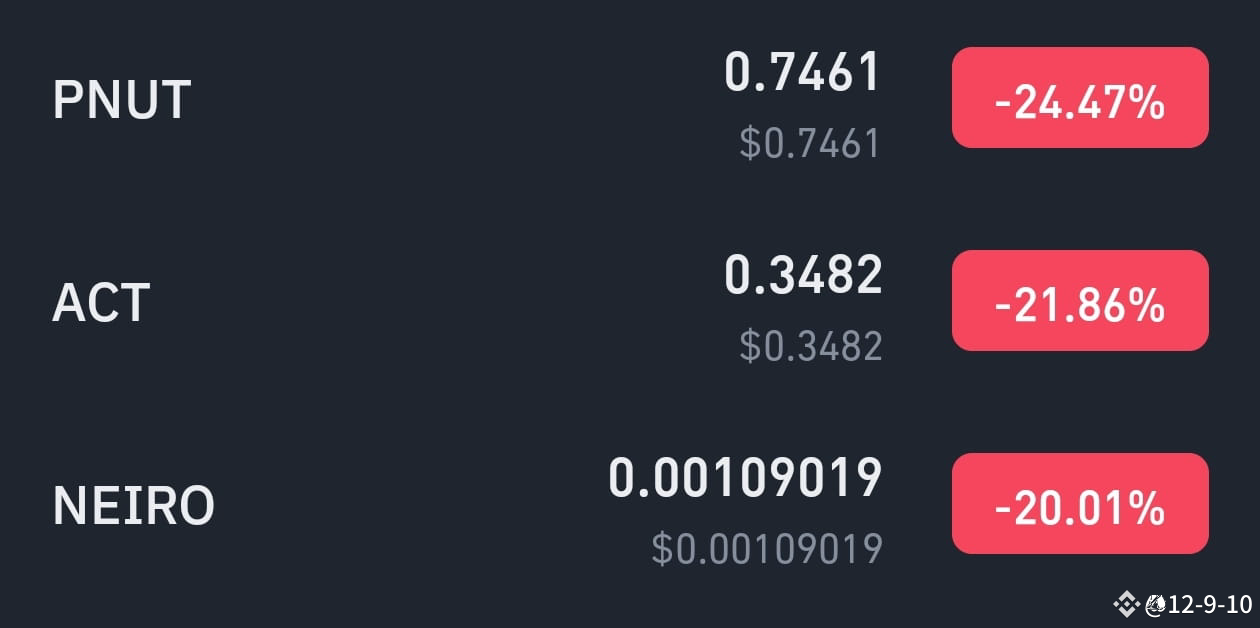Click the $0.3482 USD value under ACT price

pyautogui.click(x=812, y=346)
